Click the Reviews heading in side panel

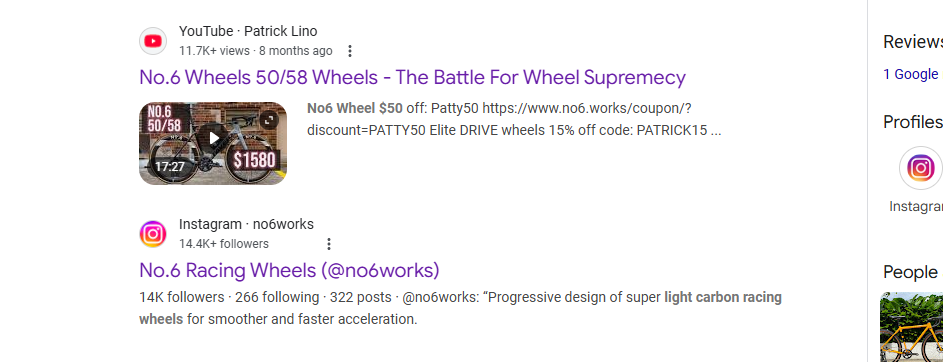pyautogui.click(x=913, y=42)
